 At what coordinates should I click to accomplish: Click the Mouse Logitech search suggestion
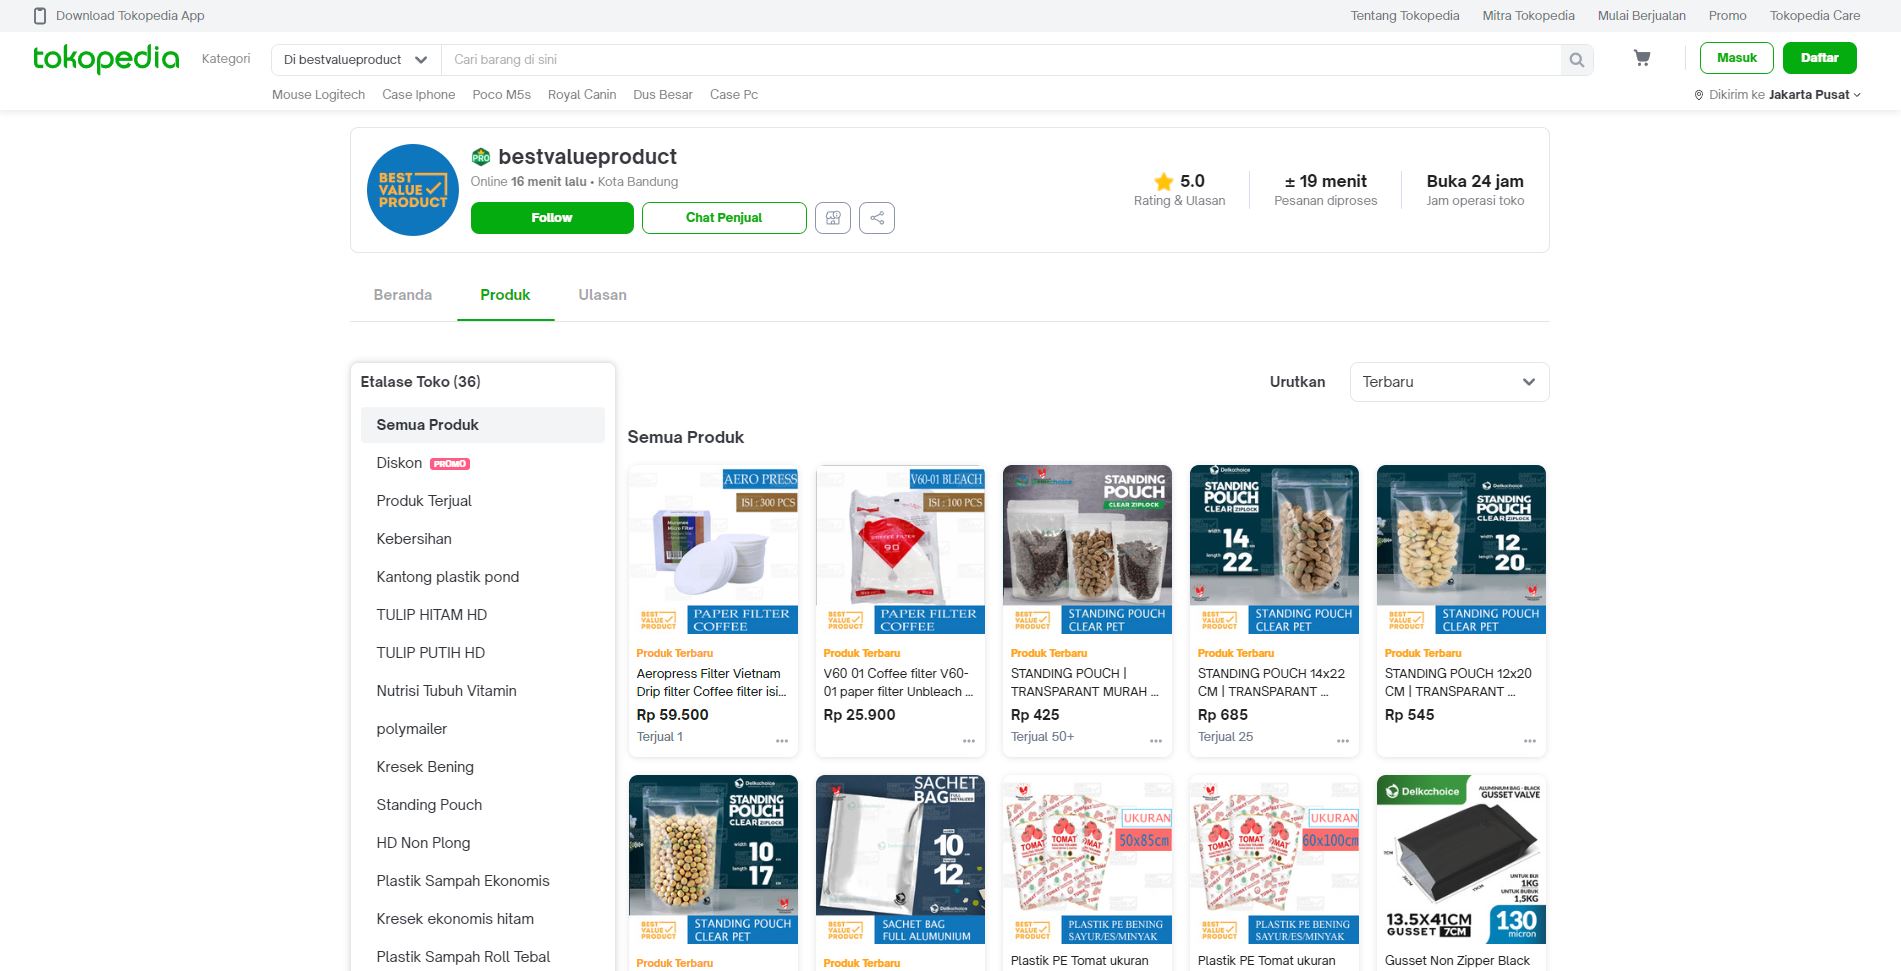[318, 95]
